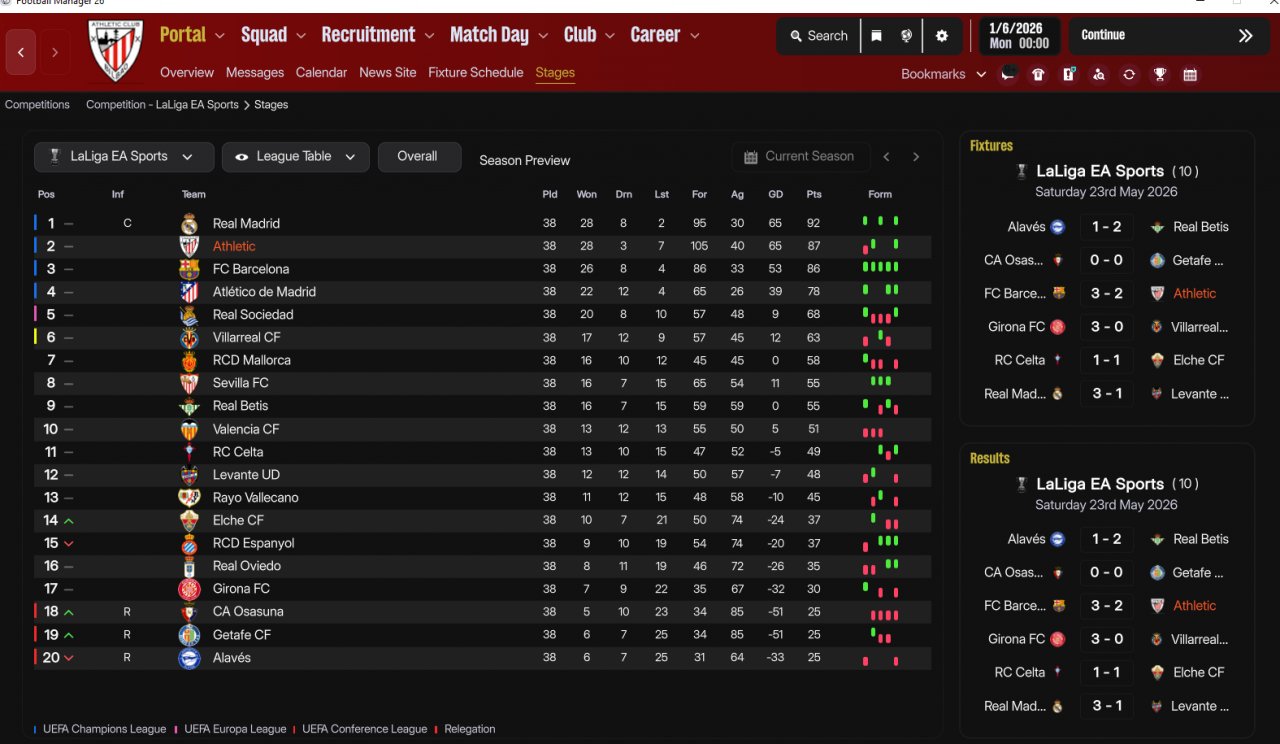Screen dimensions: 1280x744
Task: Expand the Squad menu
Action: 273,35
